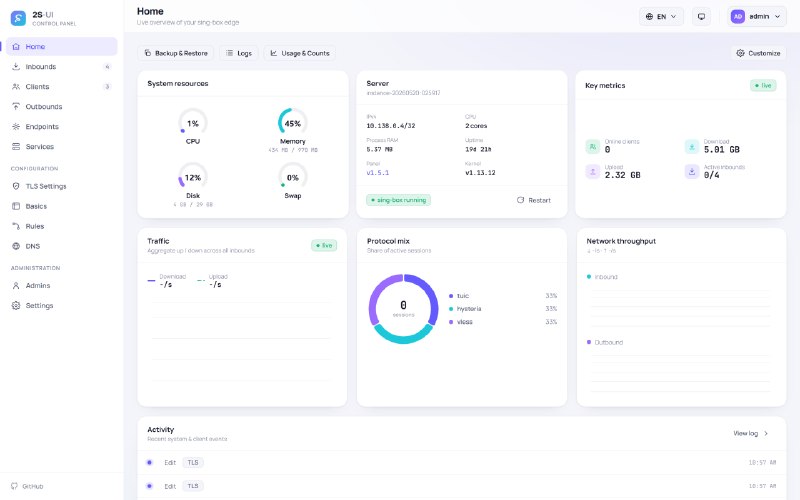Click the monitor theme icon
The image size is (800, 500).
pos(702,16)
